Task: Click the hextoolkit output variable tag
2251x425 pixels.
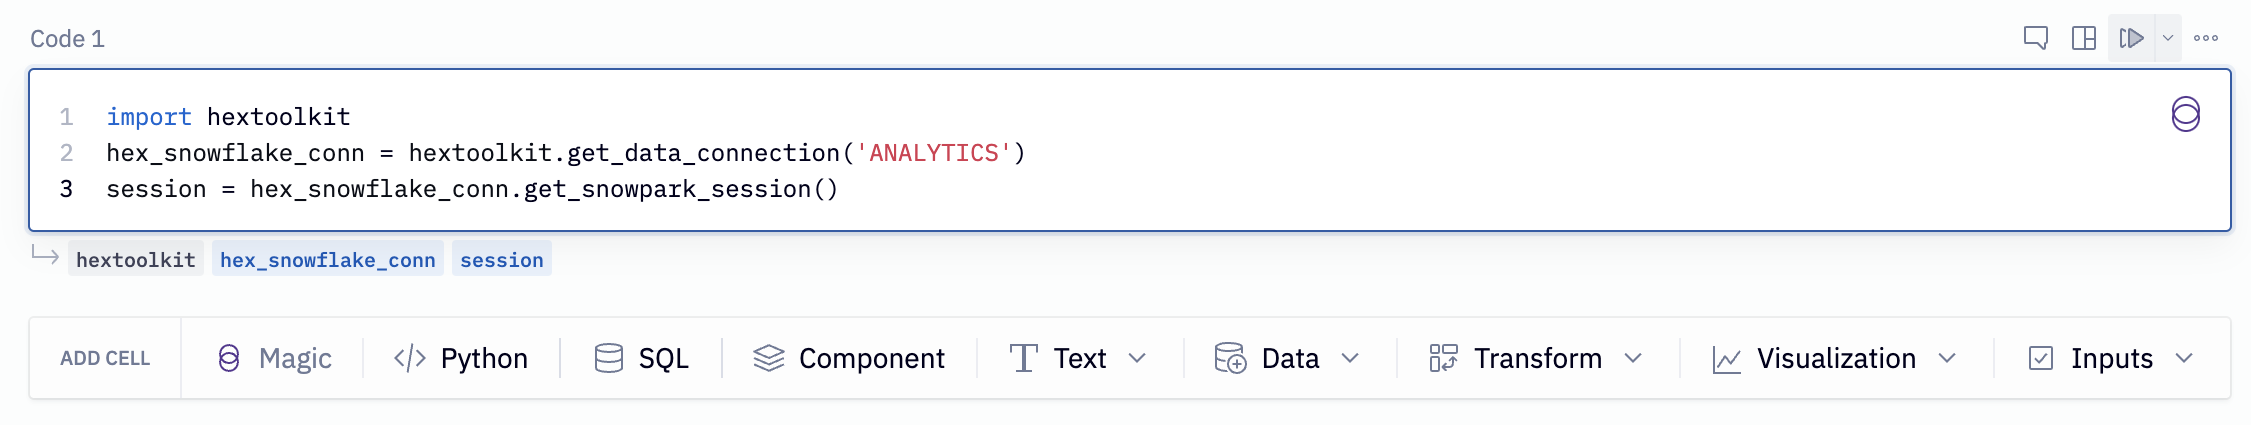Action: coord(136,260)
